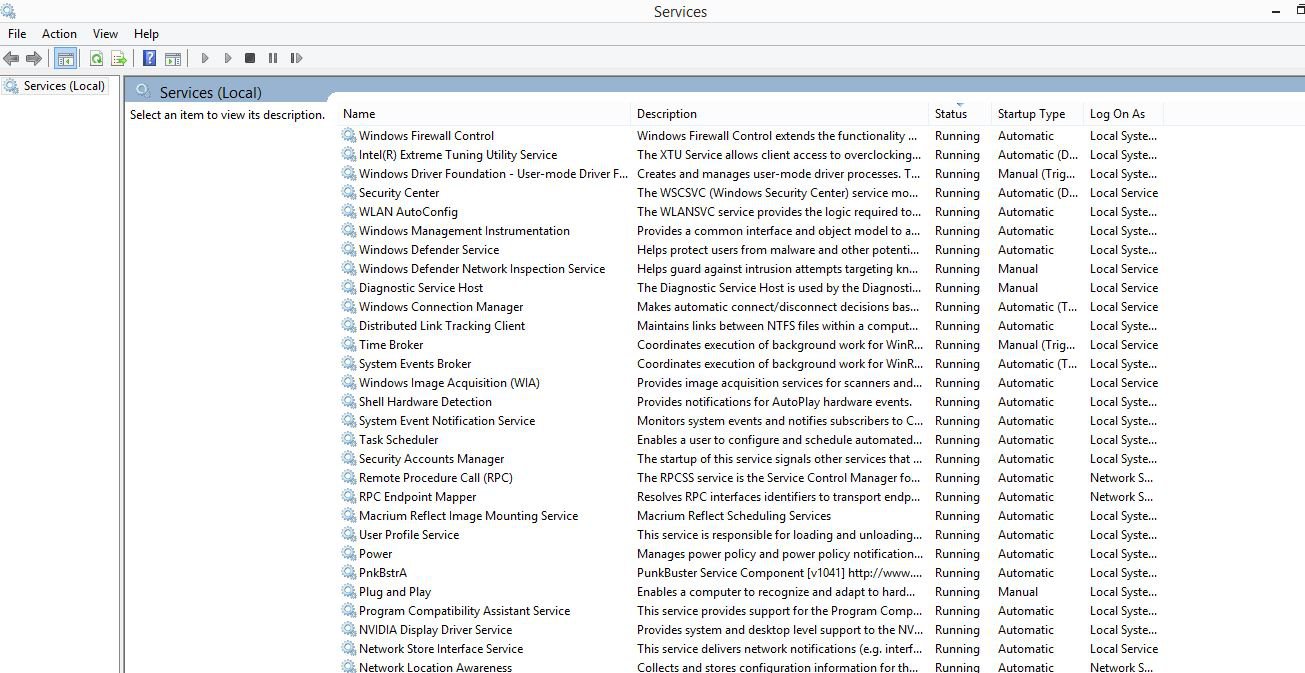Click the gear icon for NVIDIA Display Driver Service

coord(349,630)
